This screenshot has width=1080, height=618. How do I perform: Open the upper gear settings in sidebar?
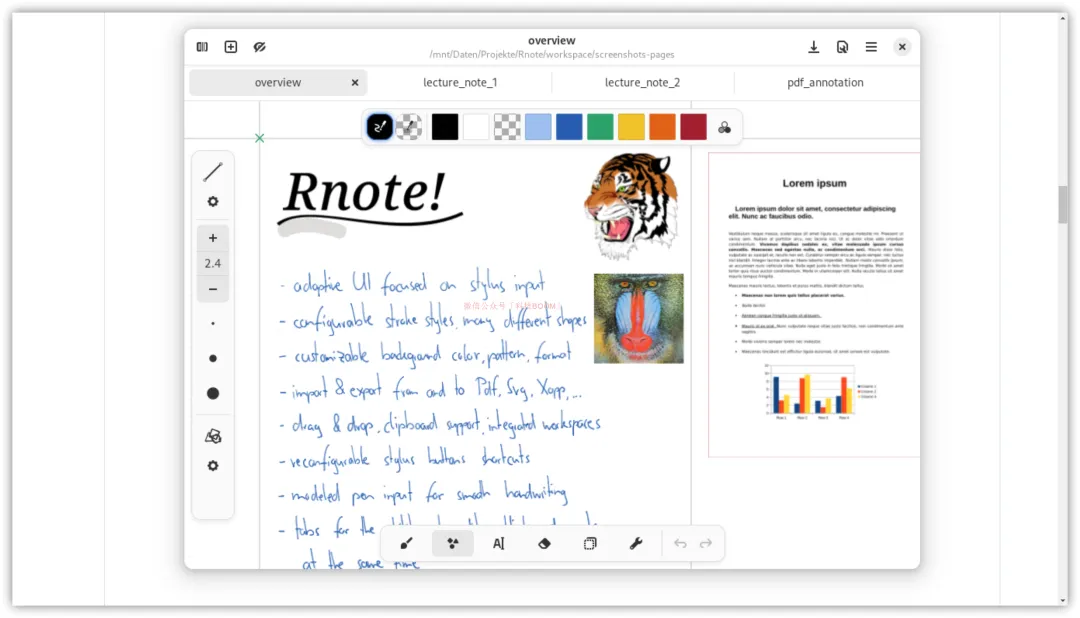(213, 202)
